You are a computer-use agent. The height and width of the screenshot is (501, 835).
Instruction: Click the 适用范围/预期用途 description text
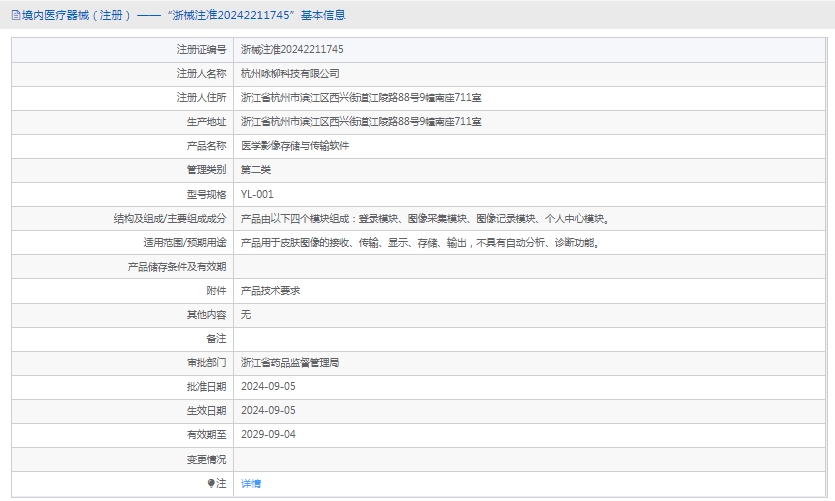click(x=419, y=242)
